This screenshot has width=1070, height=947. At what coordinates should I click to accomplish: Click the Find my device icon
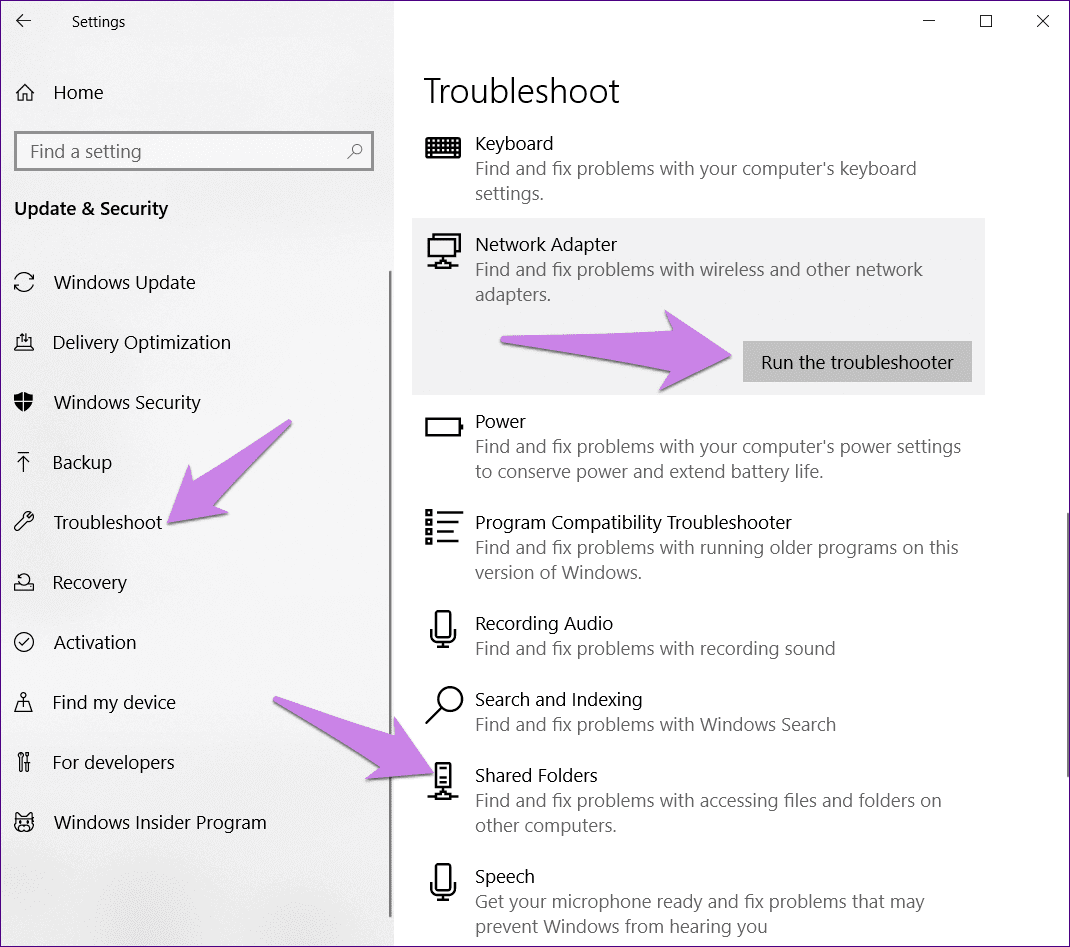24,702
